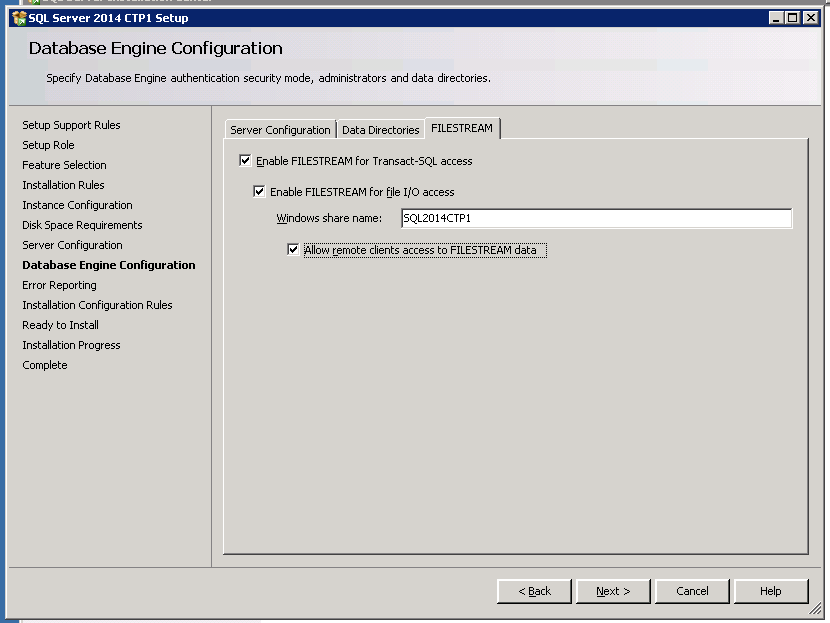Close the SQL Server 2014 CTP1 Setup window
The image size is (830, 623).
(809, 18)
